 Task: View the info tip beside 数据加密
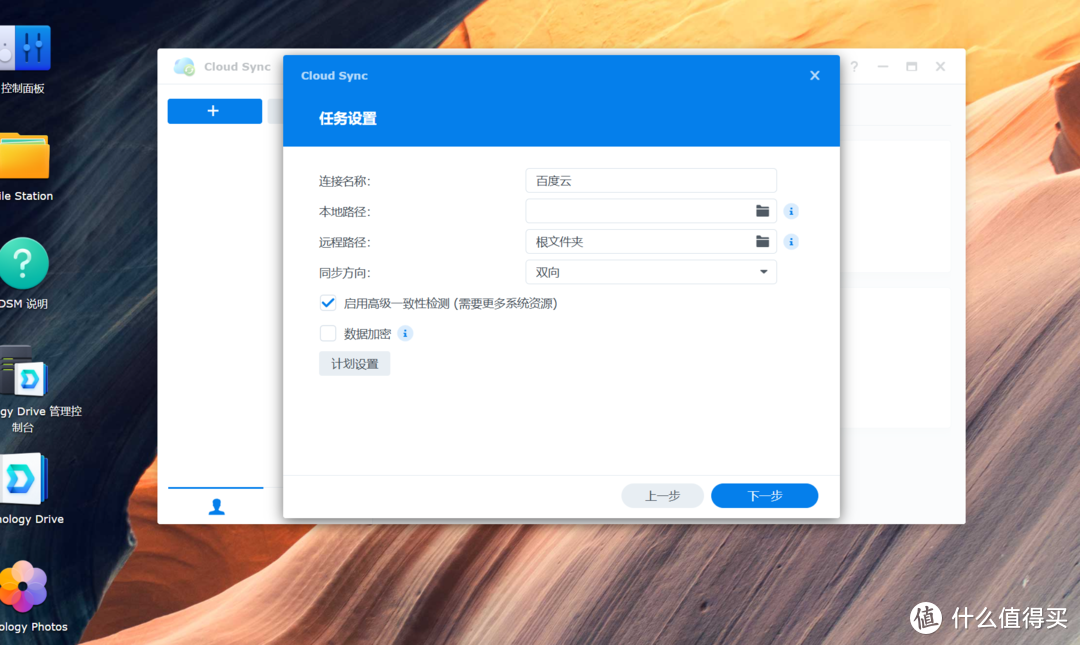pyautogui.click(x=405, y=333)
